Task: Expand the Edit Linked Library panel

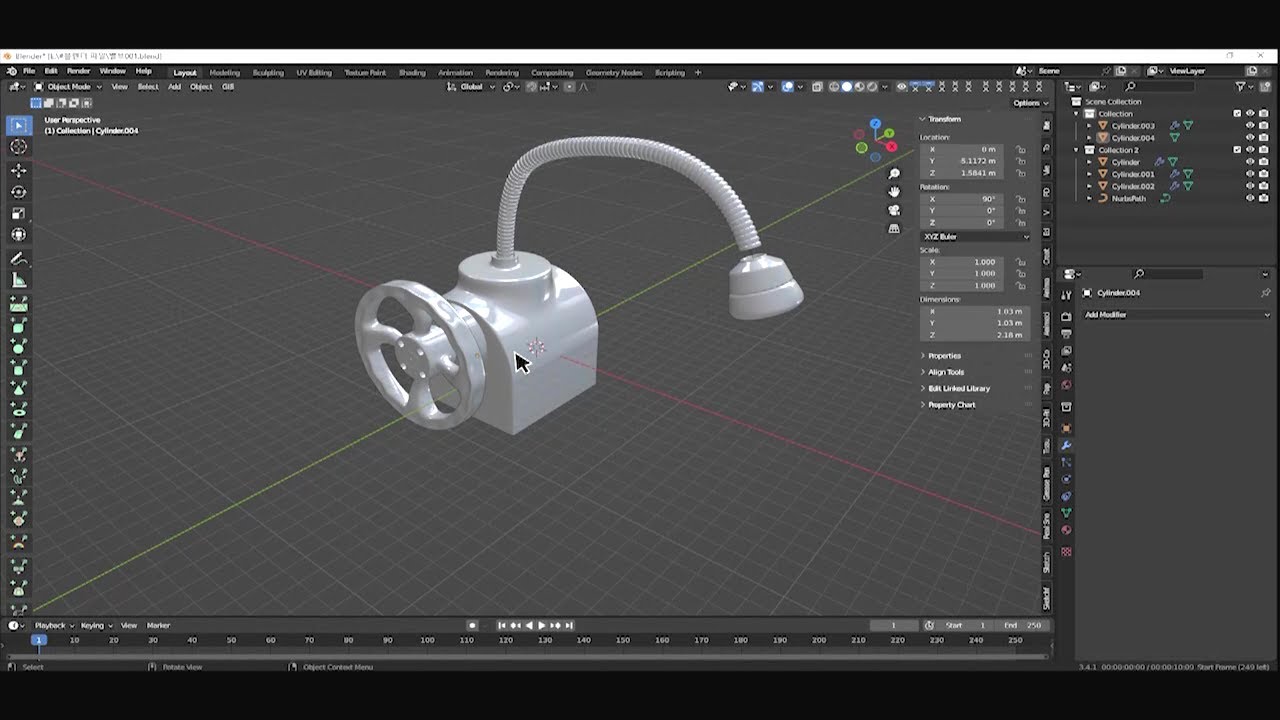Action: click(x=959, y=388)
